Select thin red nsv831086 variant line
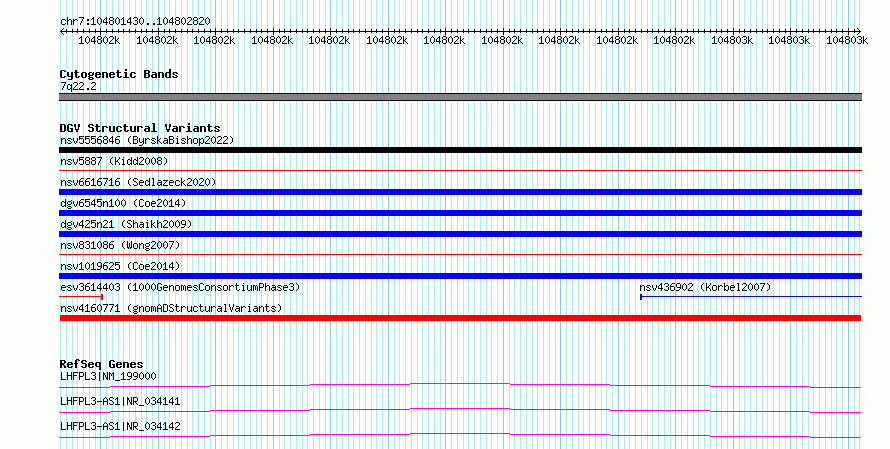The height and width of the screenshot is (449, 890). [x=460, y=254]
